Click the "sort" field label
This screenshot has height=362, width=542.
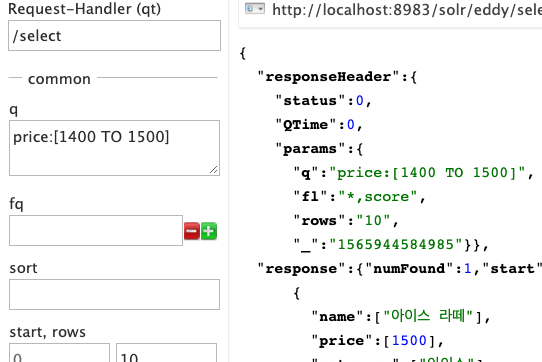(23, 268)
